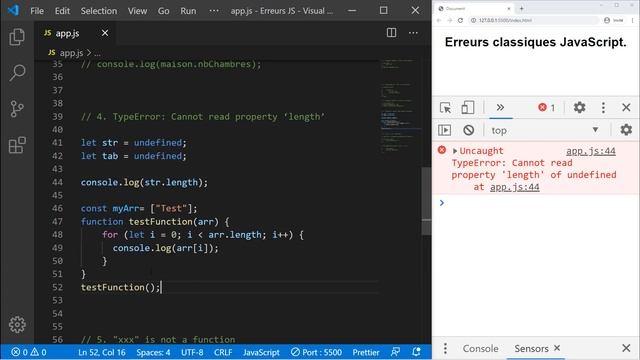
Task: Open the View menu
Action: 137,11
